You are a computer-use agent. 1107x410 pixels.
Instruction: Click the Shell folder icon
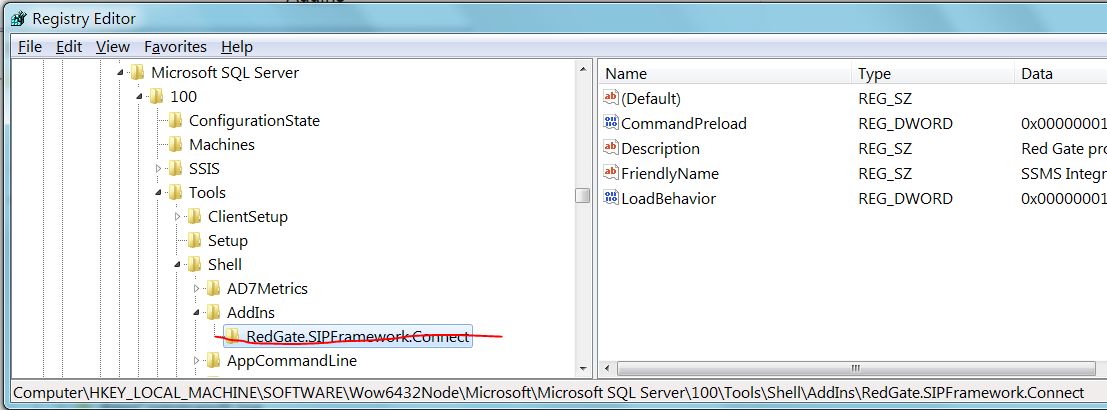point(194,264)
